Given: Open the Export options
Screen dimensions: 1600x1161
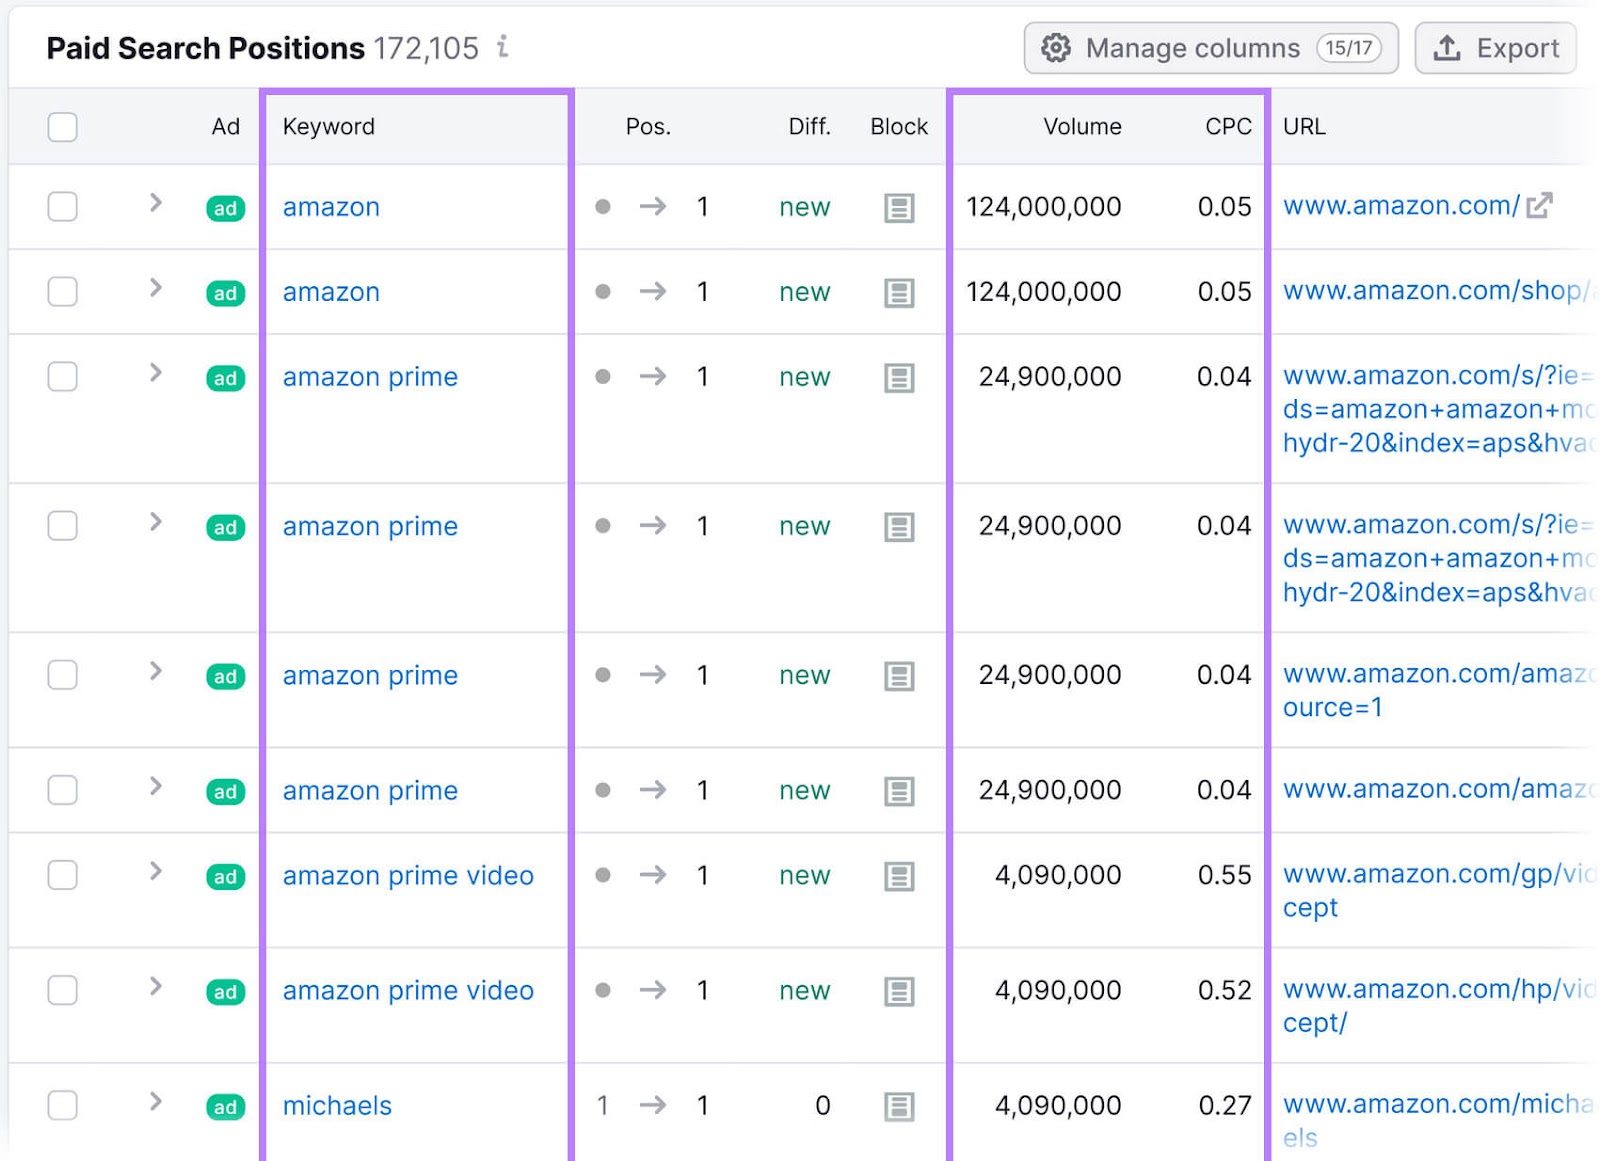Looking at the screenshot, I should [1495, 47].
